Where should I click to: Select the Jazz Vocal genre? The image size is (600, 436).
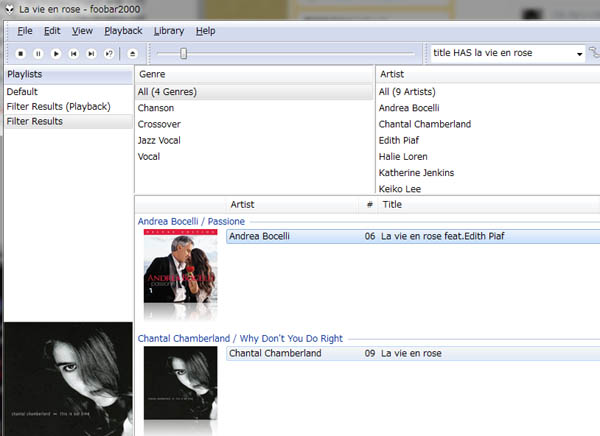(x=254, y=140)
